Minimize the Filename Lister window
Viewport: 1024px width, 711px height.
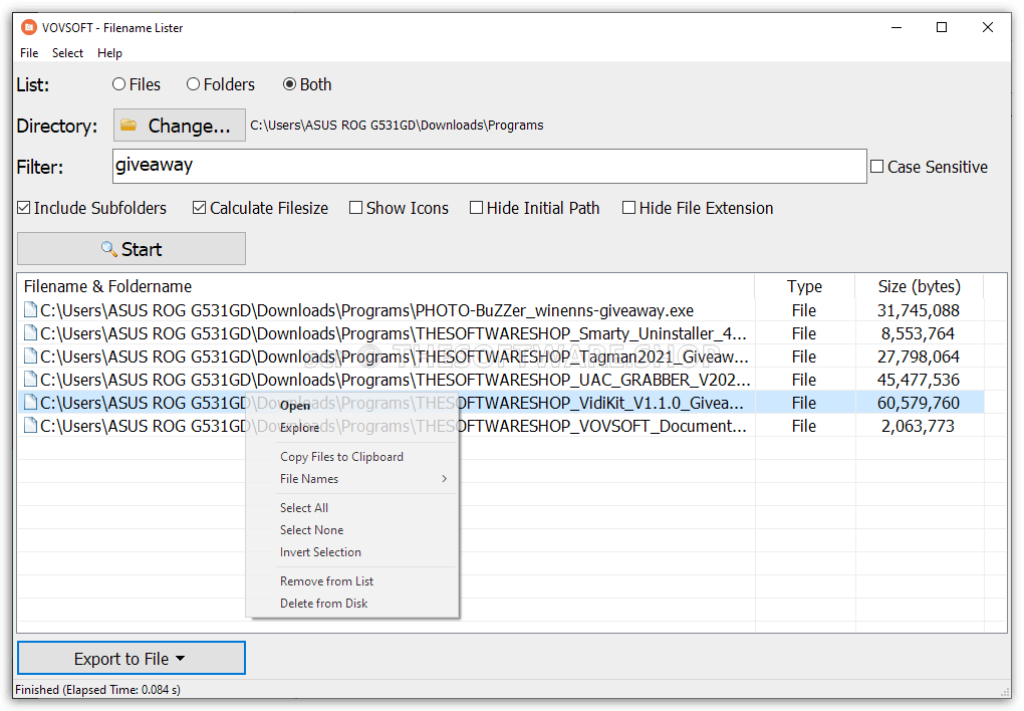(x=897, y=27)
